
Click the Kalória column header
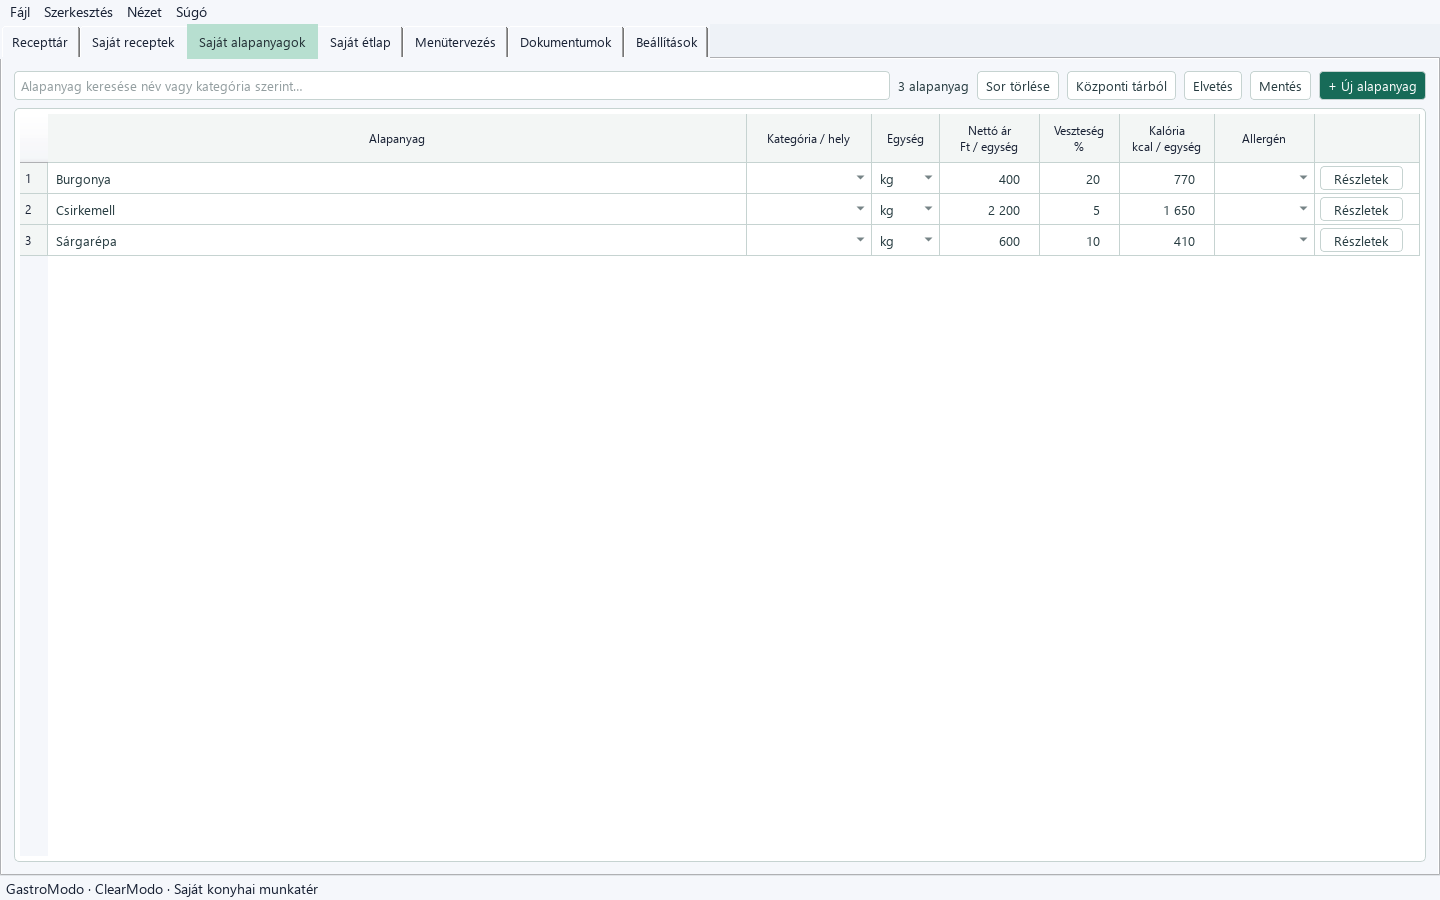pyautogui.click(x=1167, y=139)
